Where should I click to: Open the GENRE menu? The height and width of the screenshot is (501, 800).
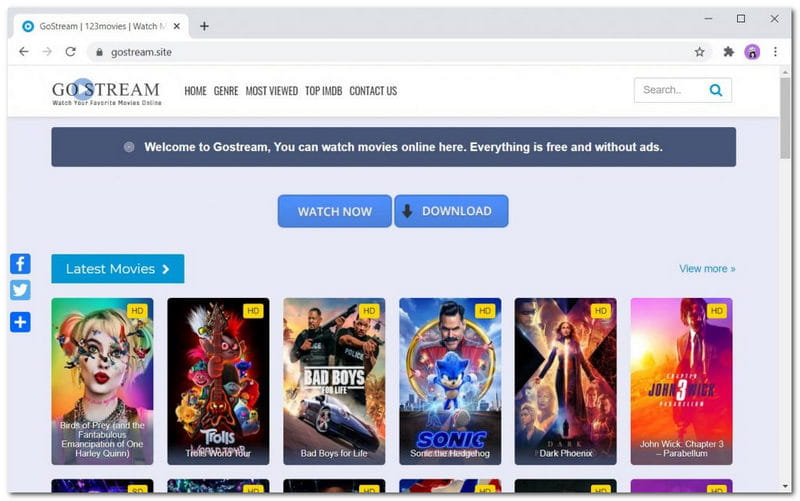(x=226, y=91)
